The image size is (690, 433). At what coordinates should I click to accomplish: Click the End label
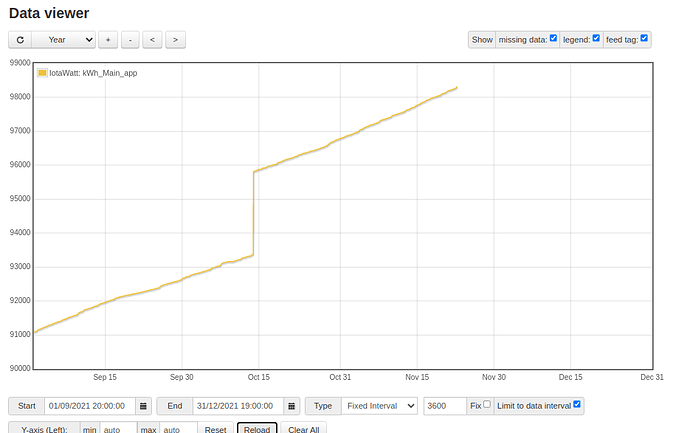pyautogui.click(x=175, y=406)
